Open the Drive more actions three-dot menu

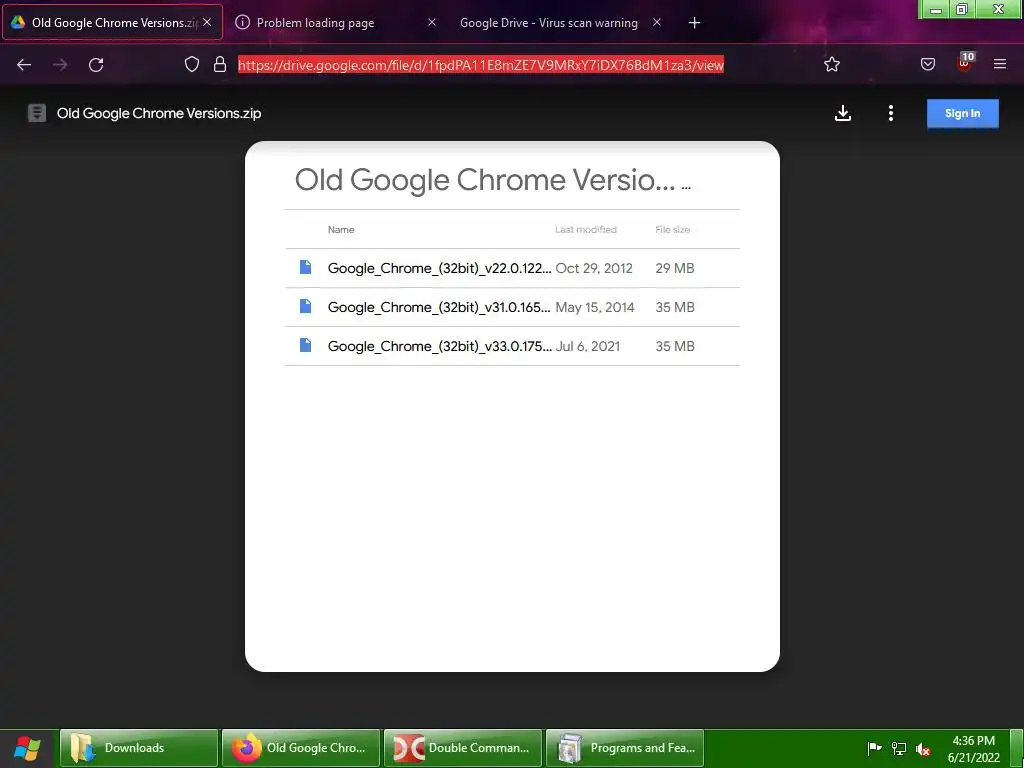point(890,113)
